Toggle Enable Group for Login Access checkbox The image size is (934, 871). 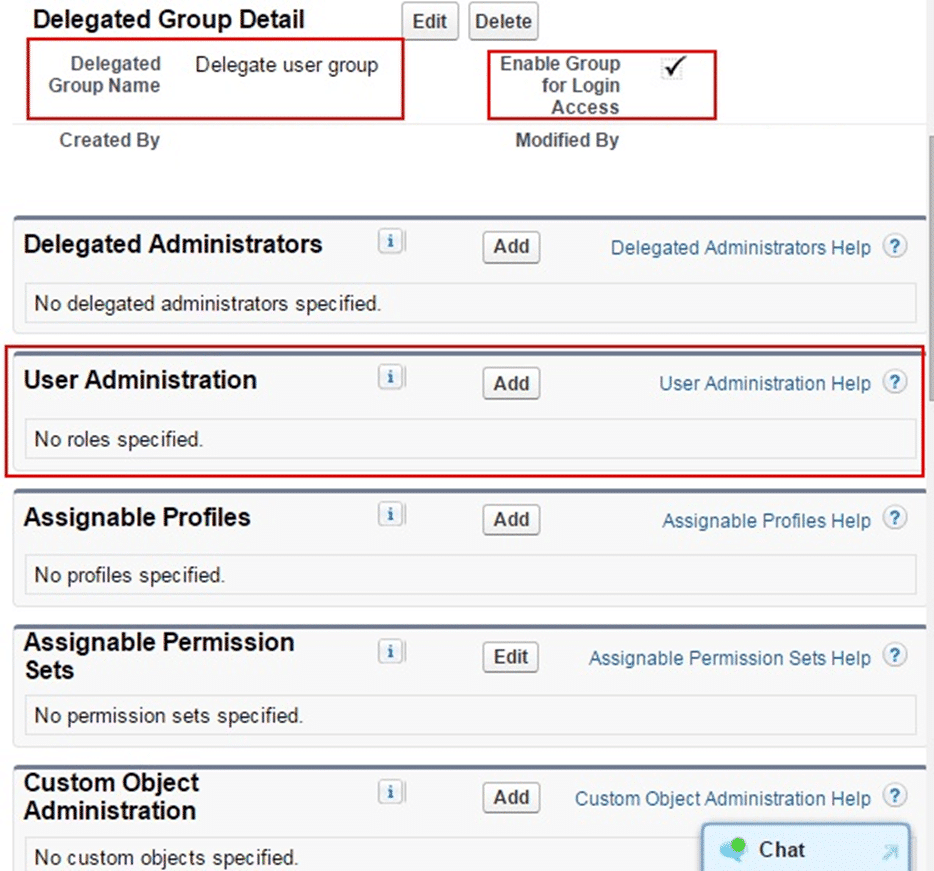(675, 67)
